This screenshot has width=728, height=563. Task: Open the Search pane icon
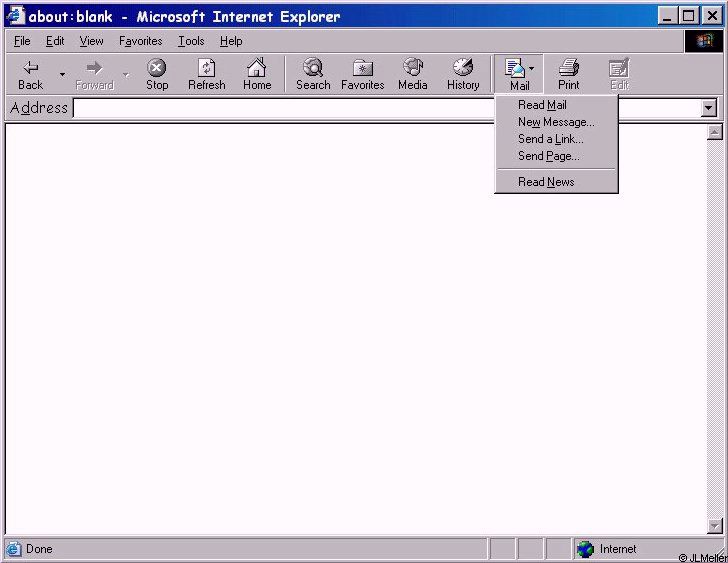tap(313, 67)
